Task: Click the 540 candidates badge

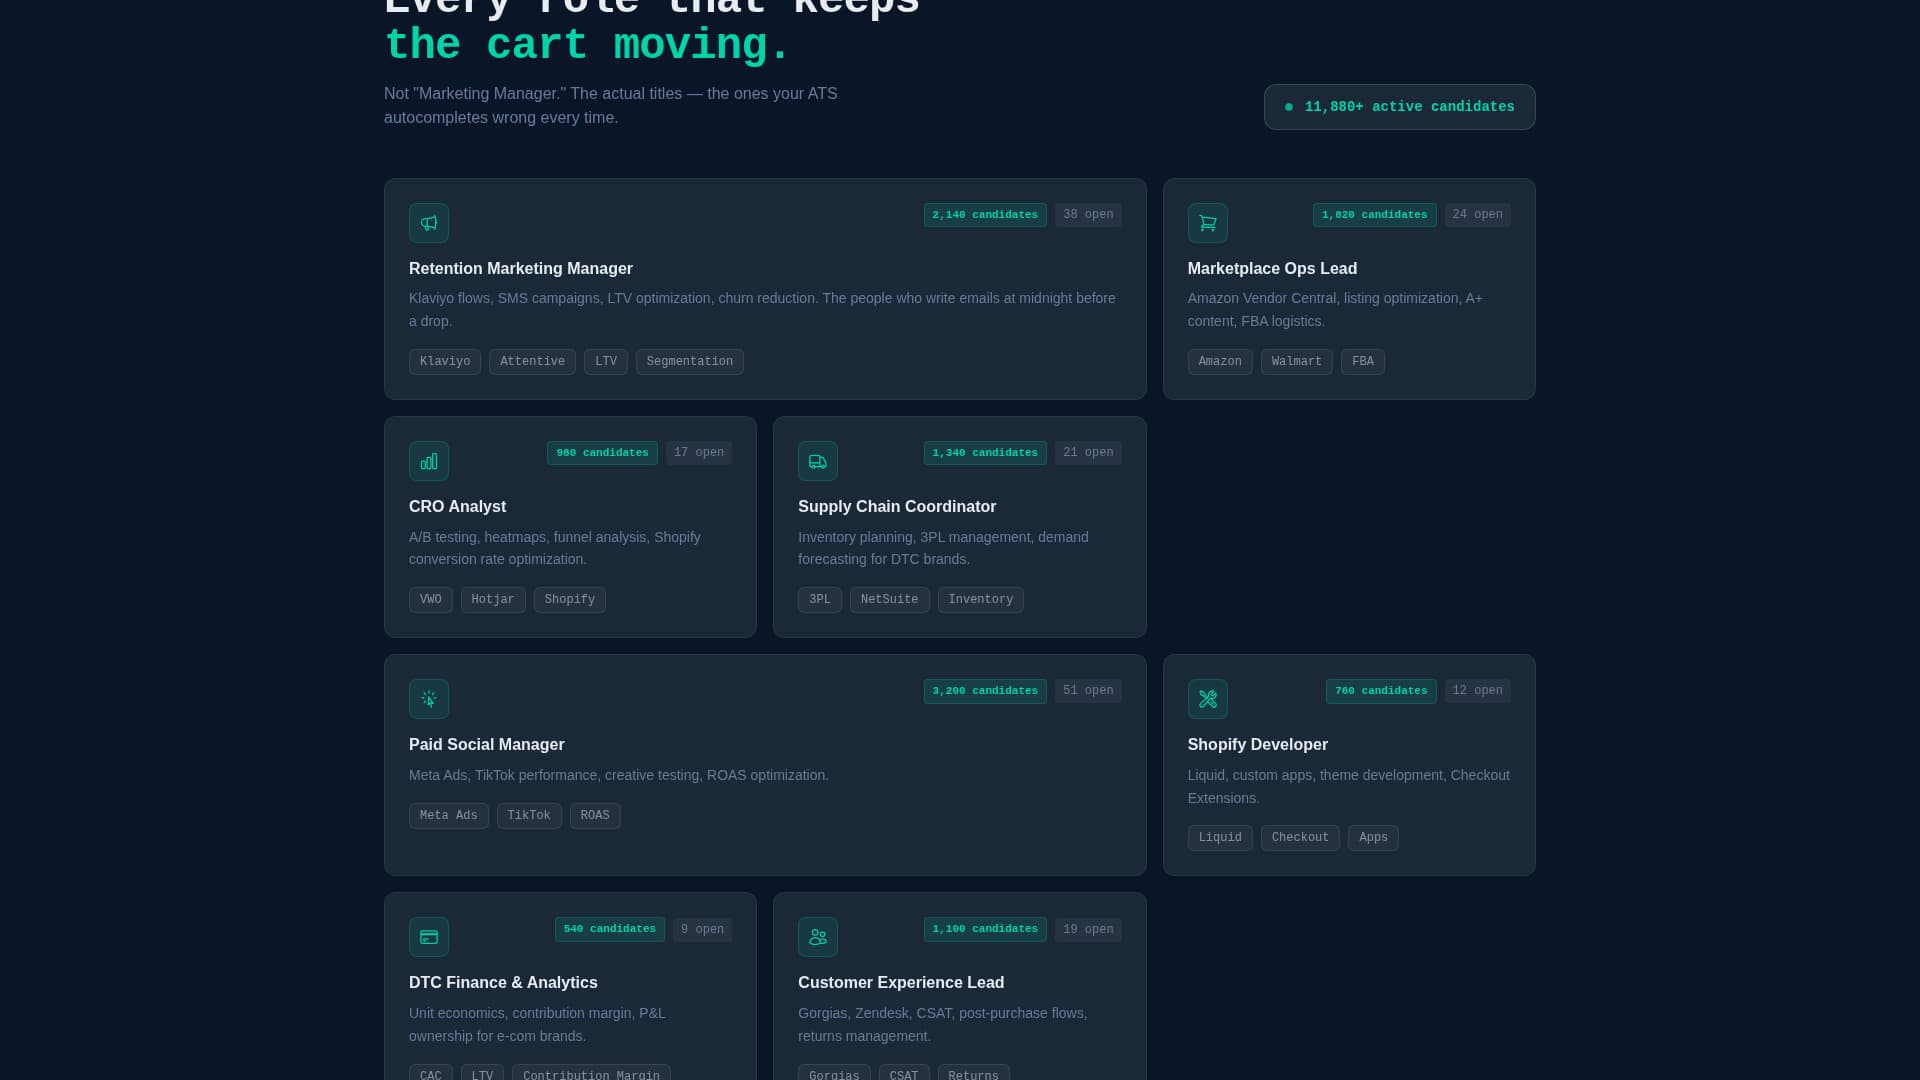Action: point(609,929)
